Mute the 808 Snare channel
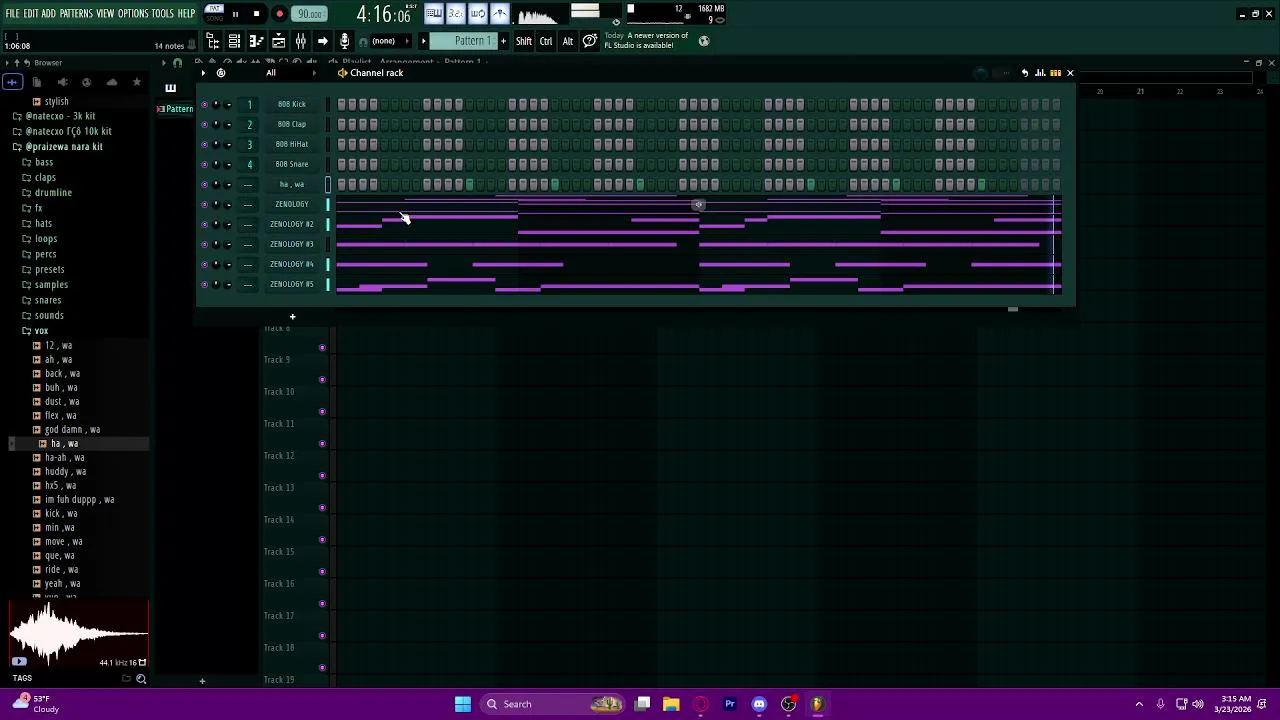Image resolution: width=1280 pixels, height=720 pixels. pyautogui.click(x=205, y=164)
